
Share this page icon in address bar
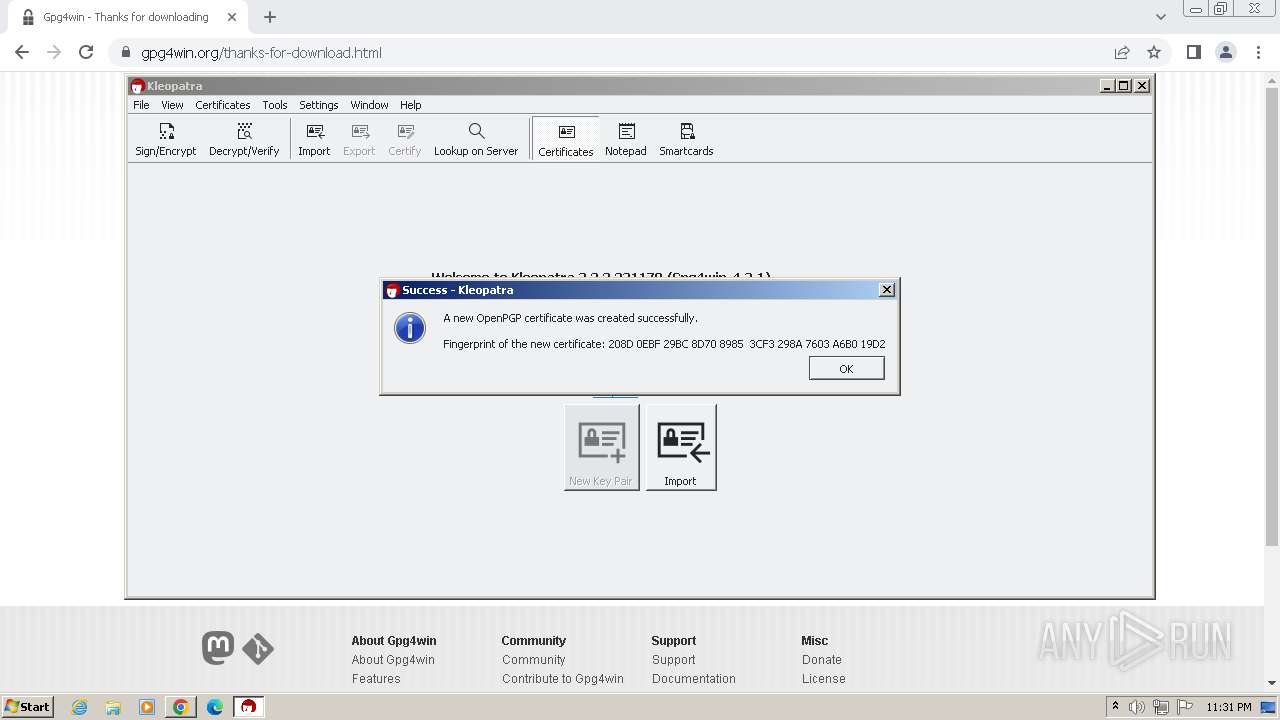[1122, 53]
